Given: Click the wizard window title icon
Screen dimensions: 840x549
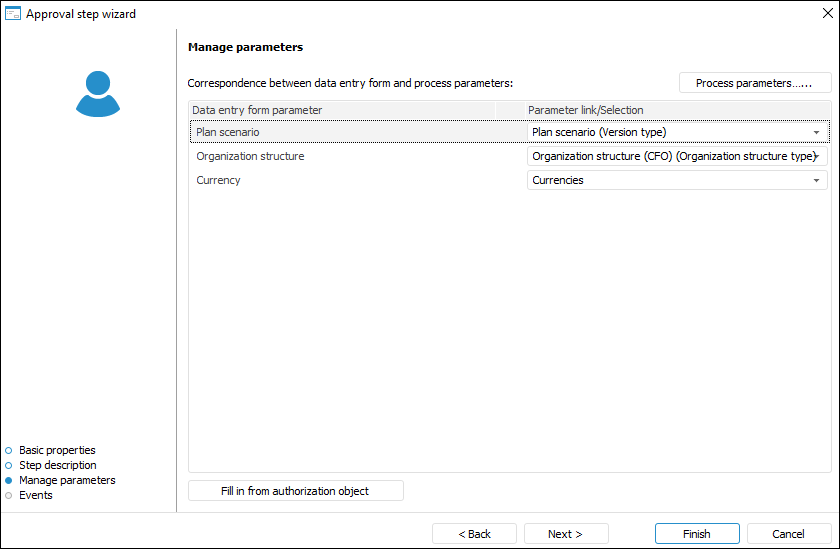Looking at the screenshot, I should point(13,14).
